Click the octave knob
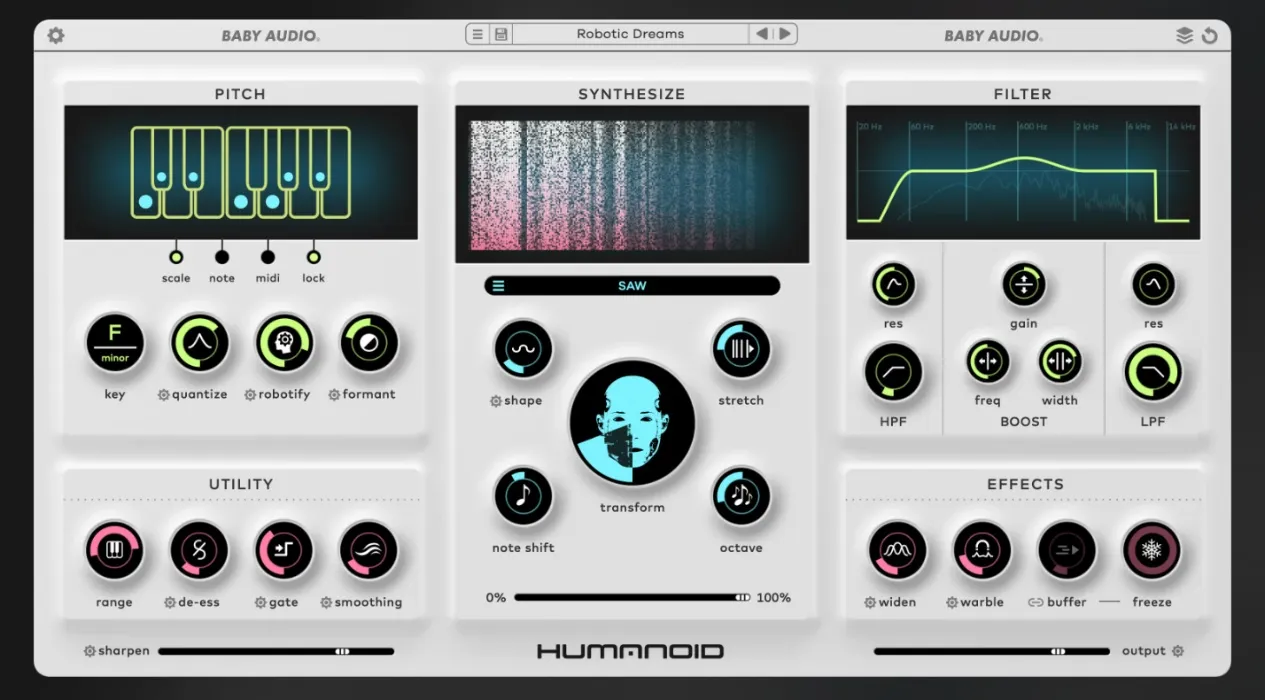1265x700 pixels. (741, 496)
